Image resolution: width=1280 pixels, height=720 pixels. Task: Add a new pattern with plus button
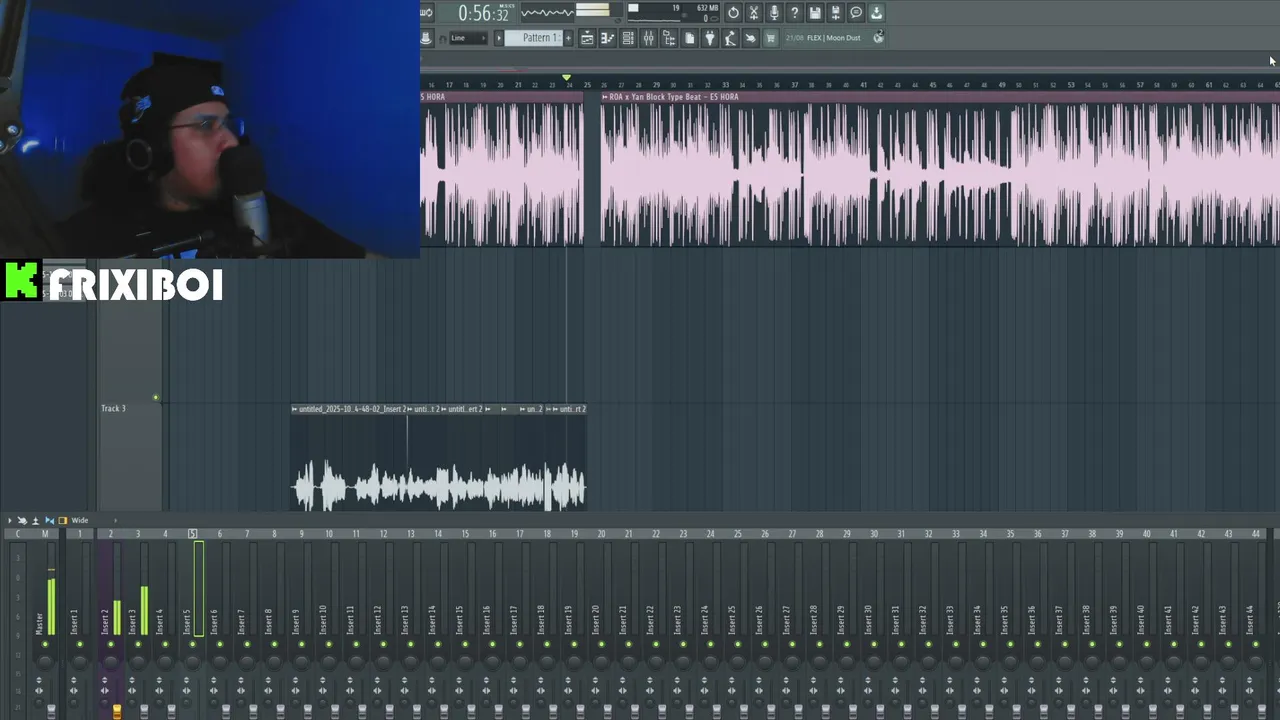pyautogui.click(x=568, y=38)
